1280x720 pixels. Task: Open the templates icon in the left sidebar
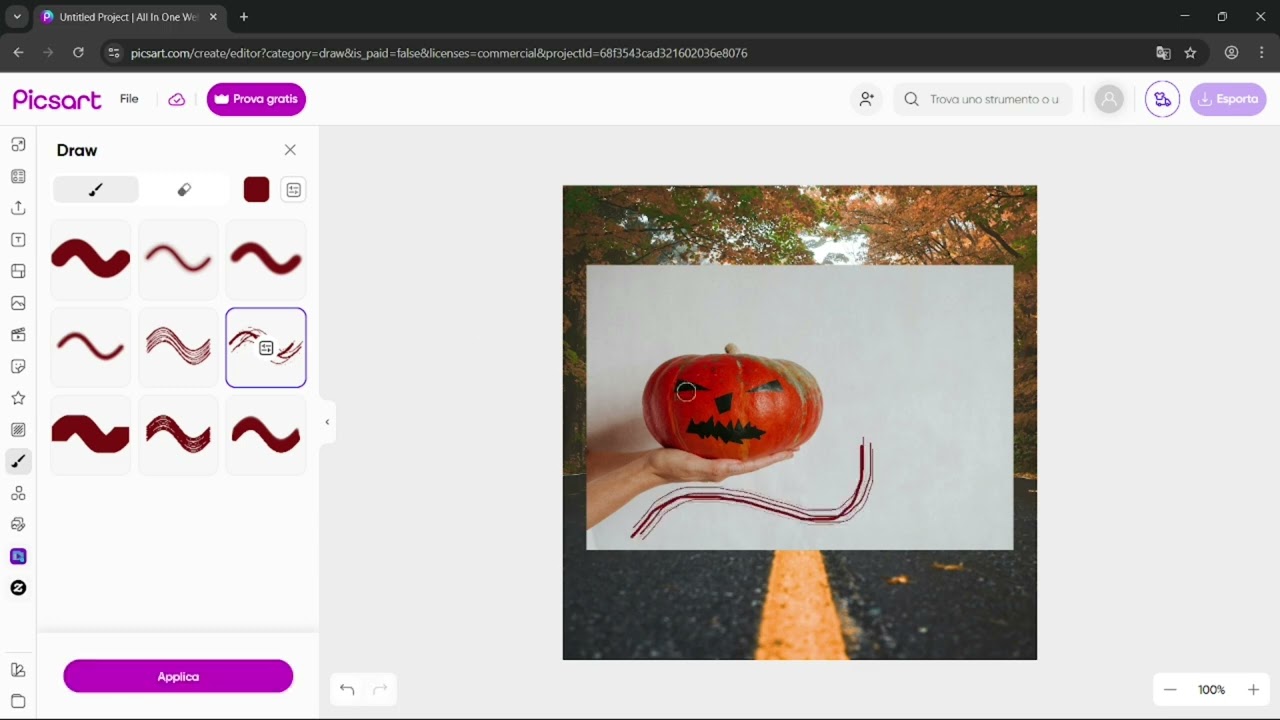(x=18, y=176)
